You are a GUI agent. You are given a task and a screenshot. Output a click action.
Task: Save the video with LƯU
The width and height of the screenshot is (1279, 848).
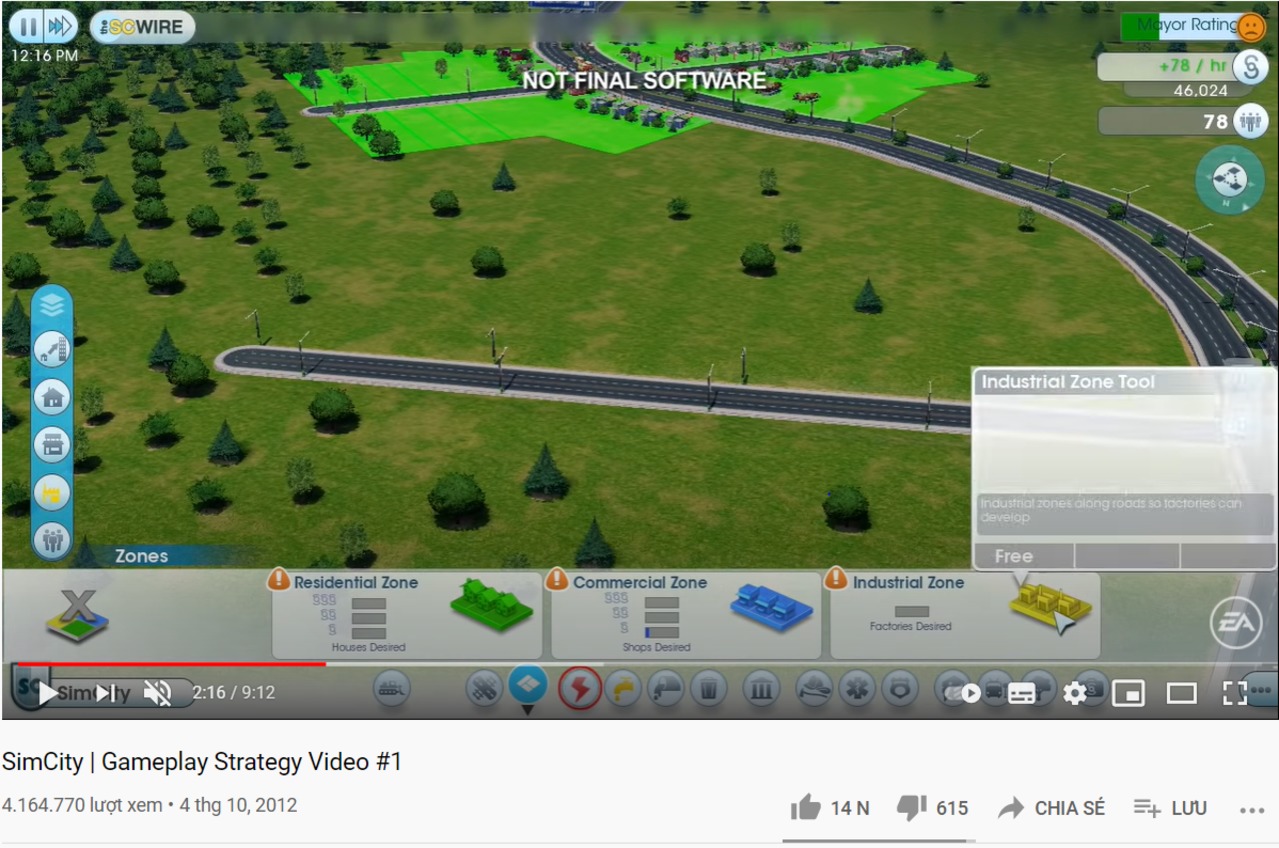click(x=1170, y=808)
